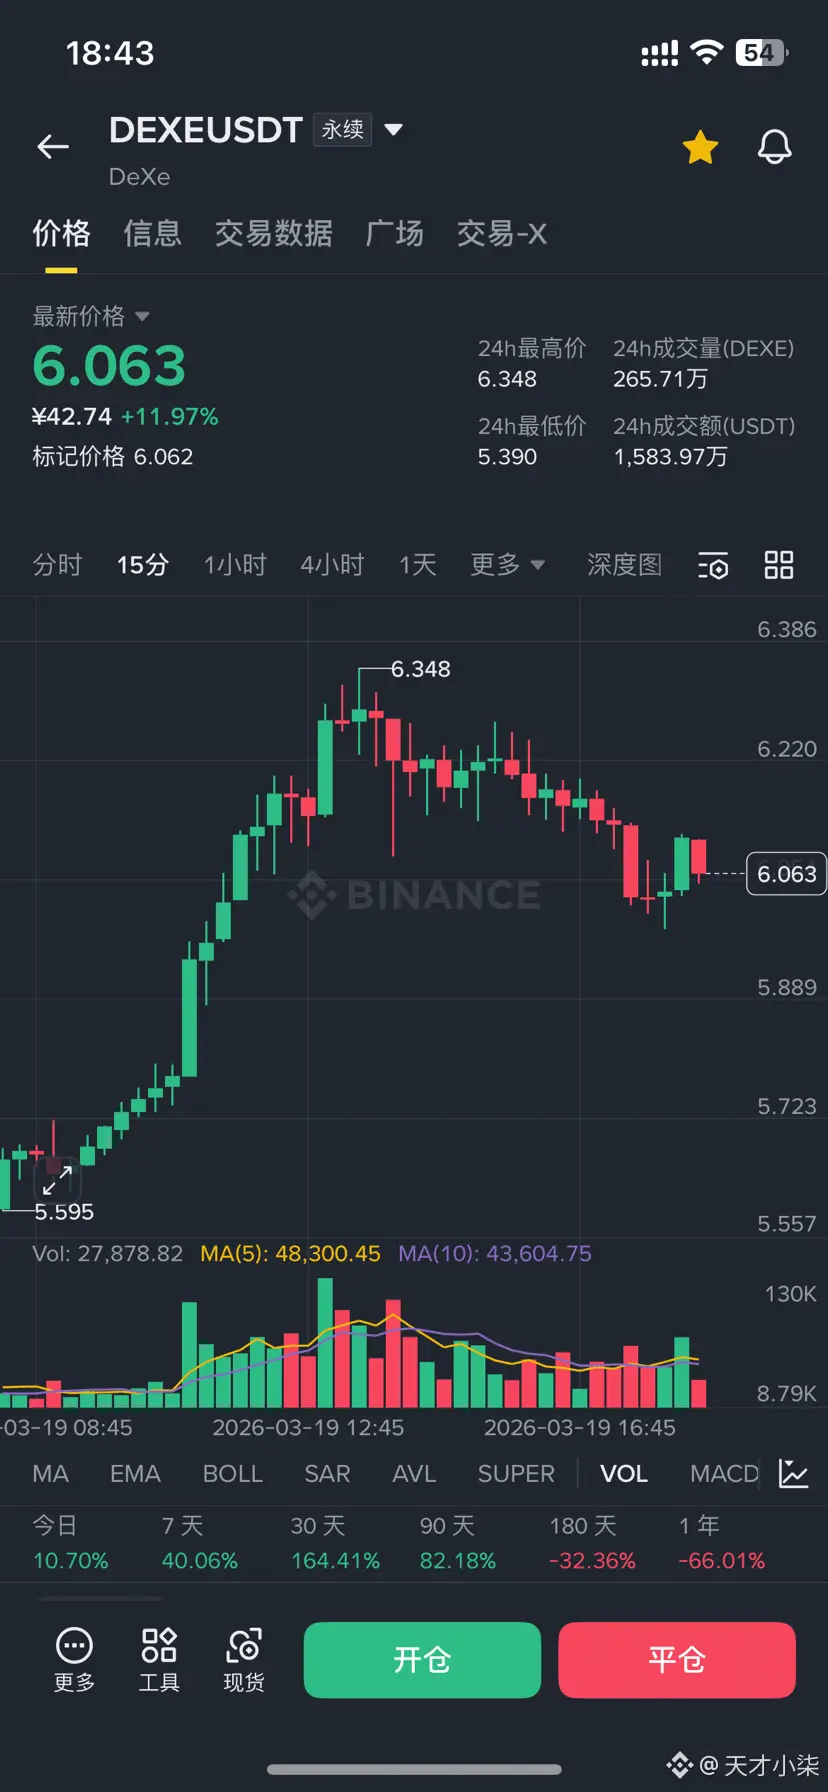Open chart settings icon beside 深度图
The width and height of the screenshot is (828, 1792).
tap(713, 566)
